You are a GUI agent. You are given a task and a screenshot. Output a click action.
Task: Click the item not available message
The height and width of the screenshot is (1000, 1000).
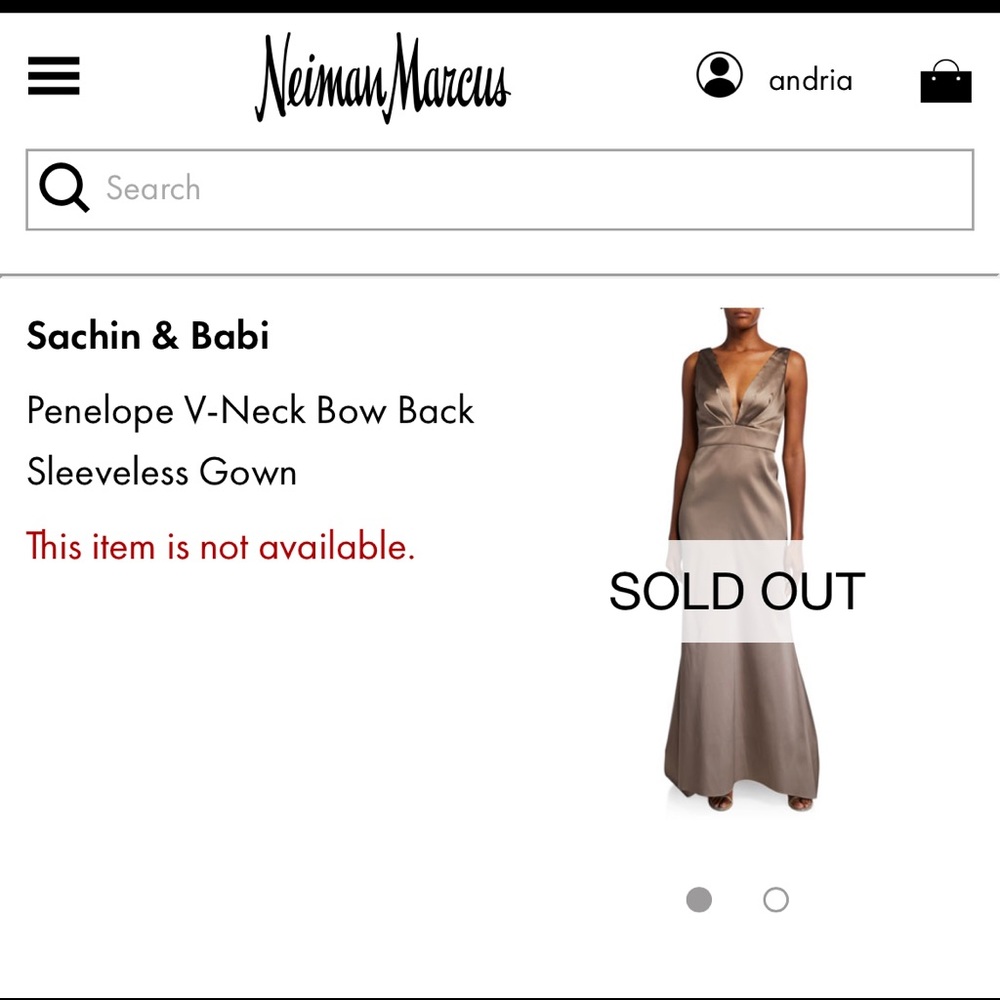pos(221,547)
